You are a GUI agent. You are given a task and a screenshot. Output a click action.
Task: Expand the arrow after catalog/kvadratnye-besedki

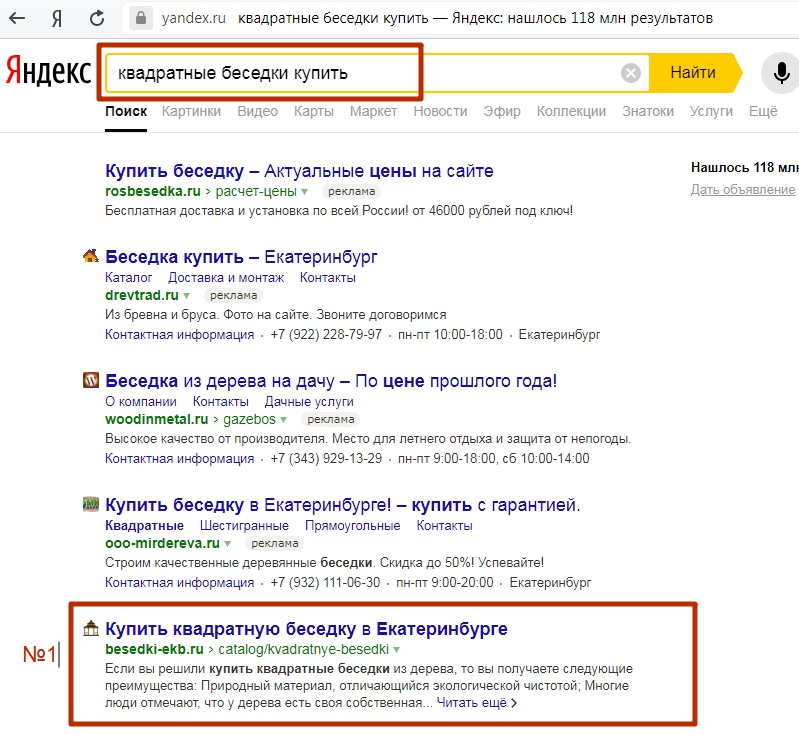pos(396,650)
